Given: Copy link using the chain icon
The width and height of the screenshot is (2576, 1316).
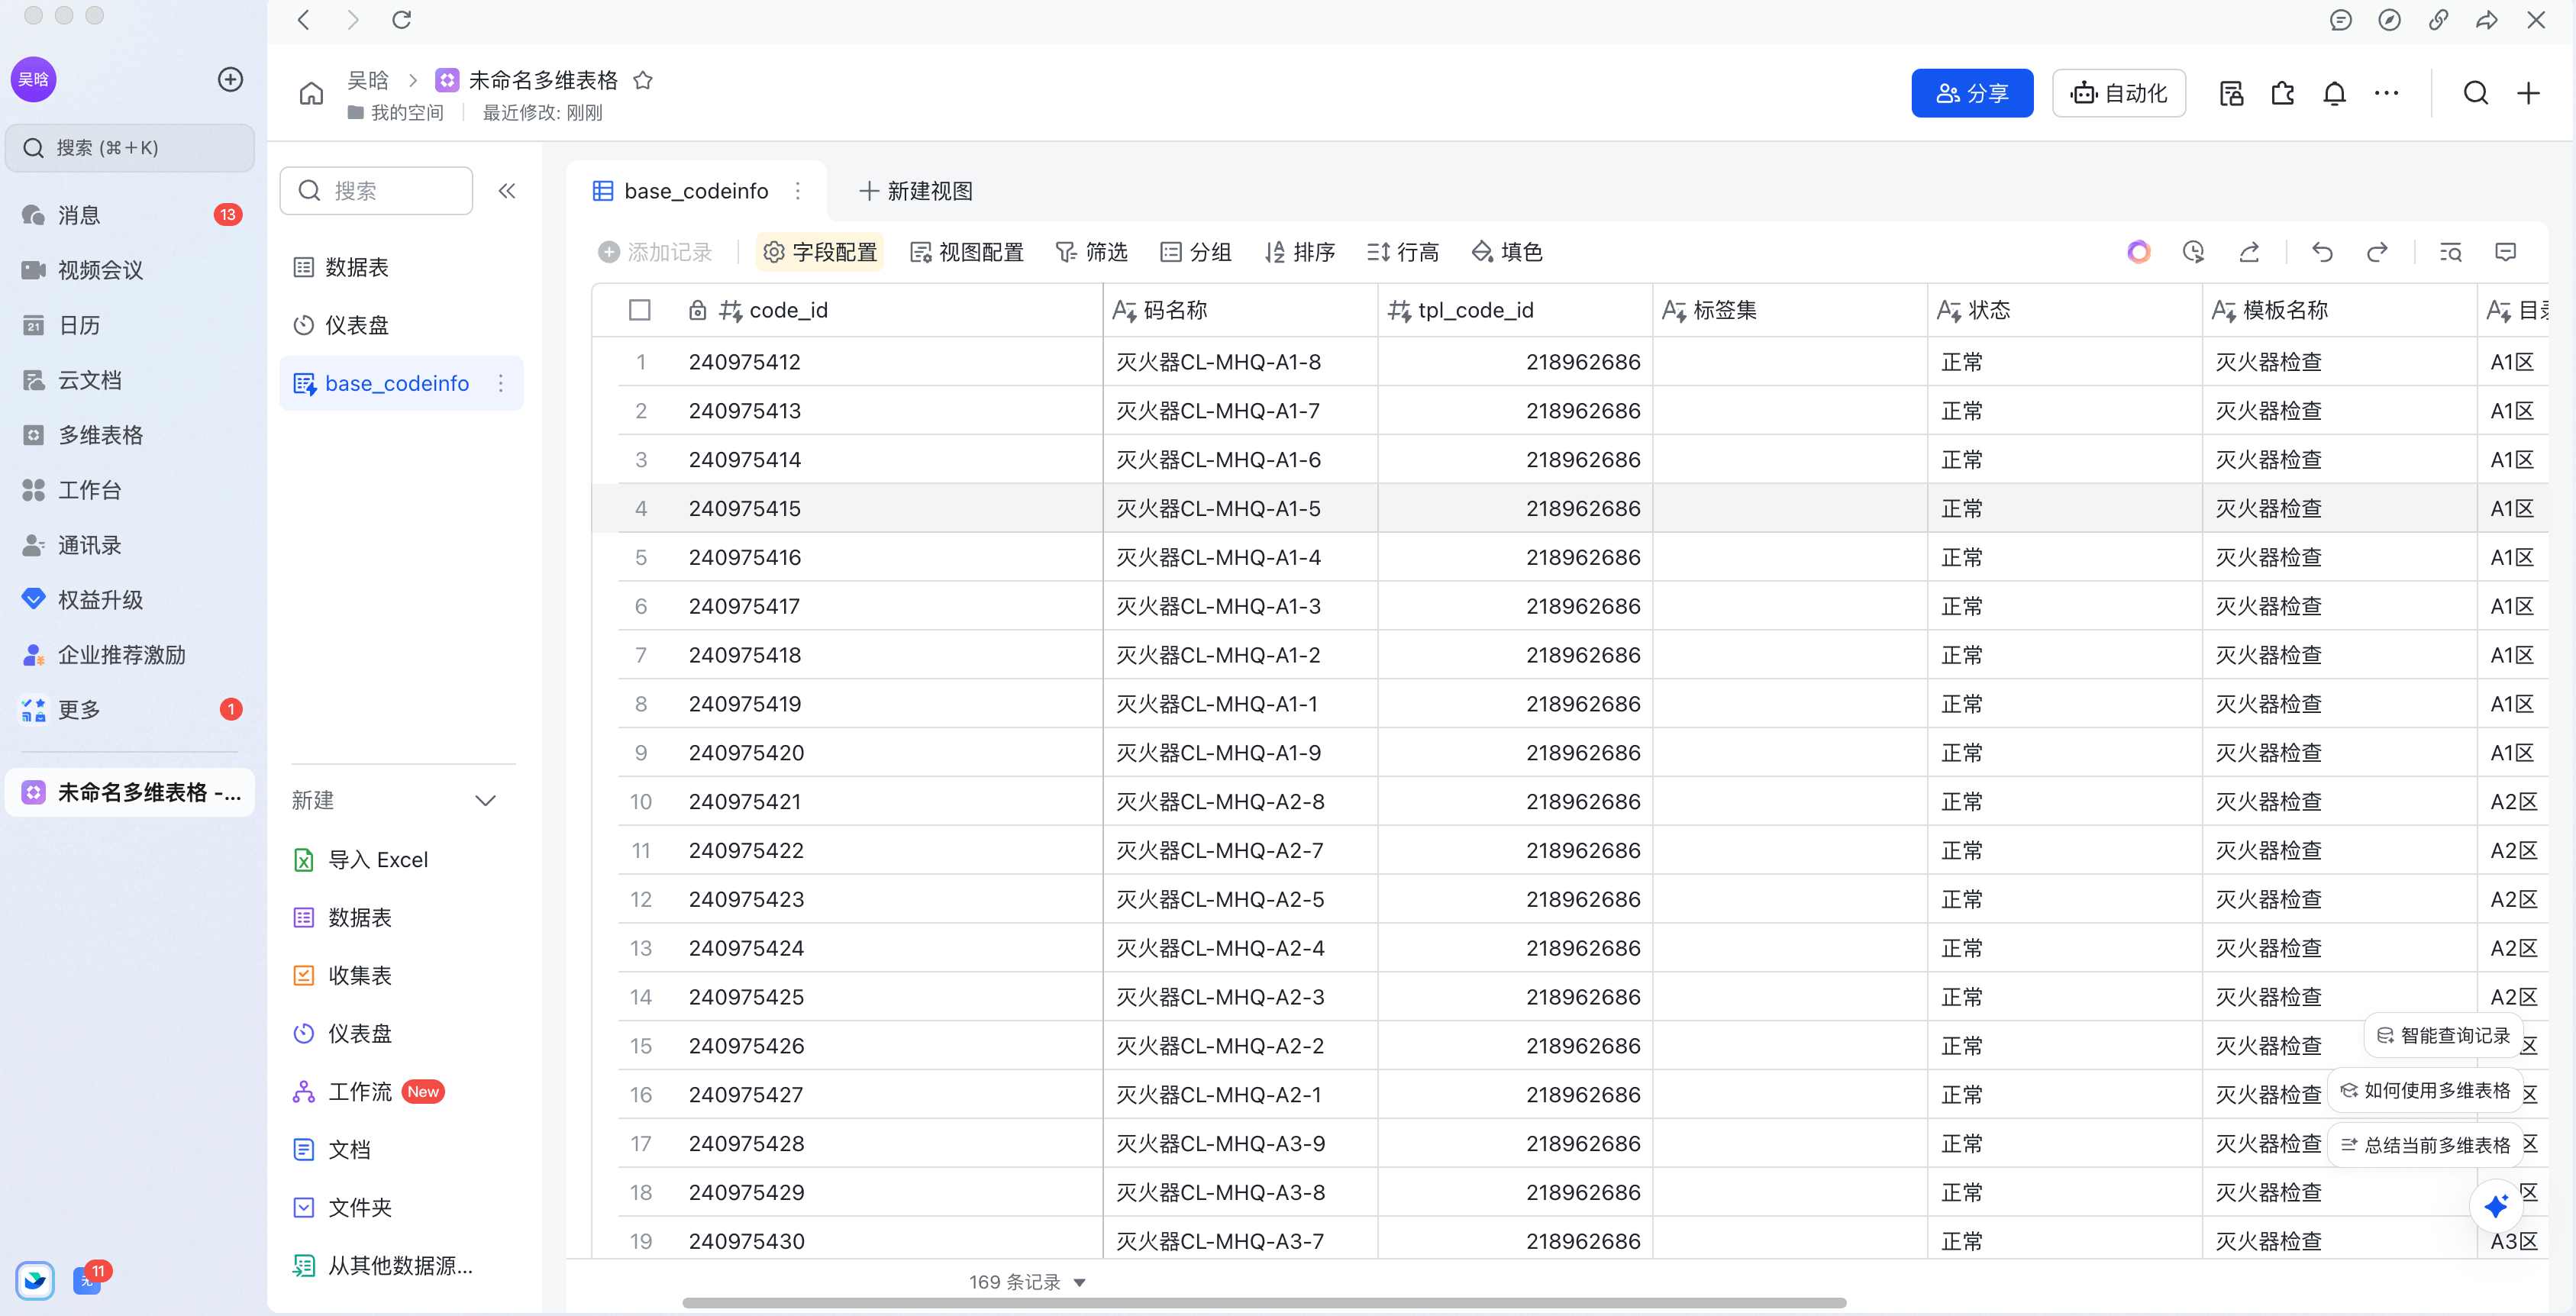Looking at the screenshot, I should pos(2439,20).
